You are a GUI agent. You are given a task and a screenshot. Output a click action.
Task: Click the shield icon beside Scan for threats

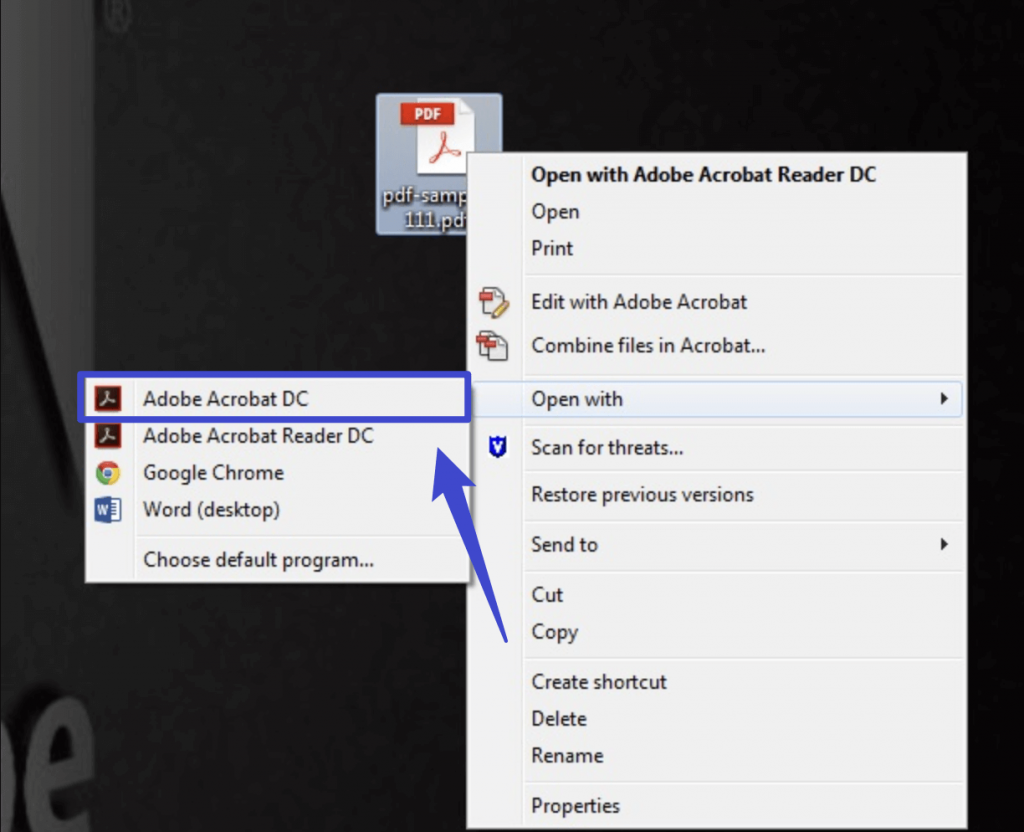(x=494, y=447)
